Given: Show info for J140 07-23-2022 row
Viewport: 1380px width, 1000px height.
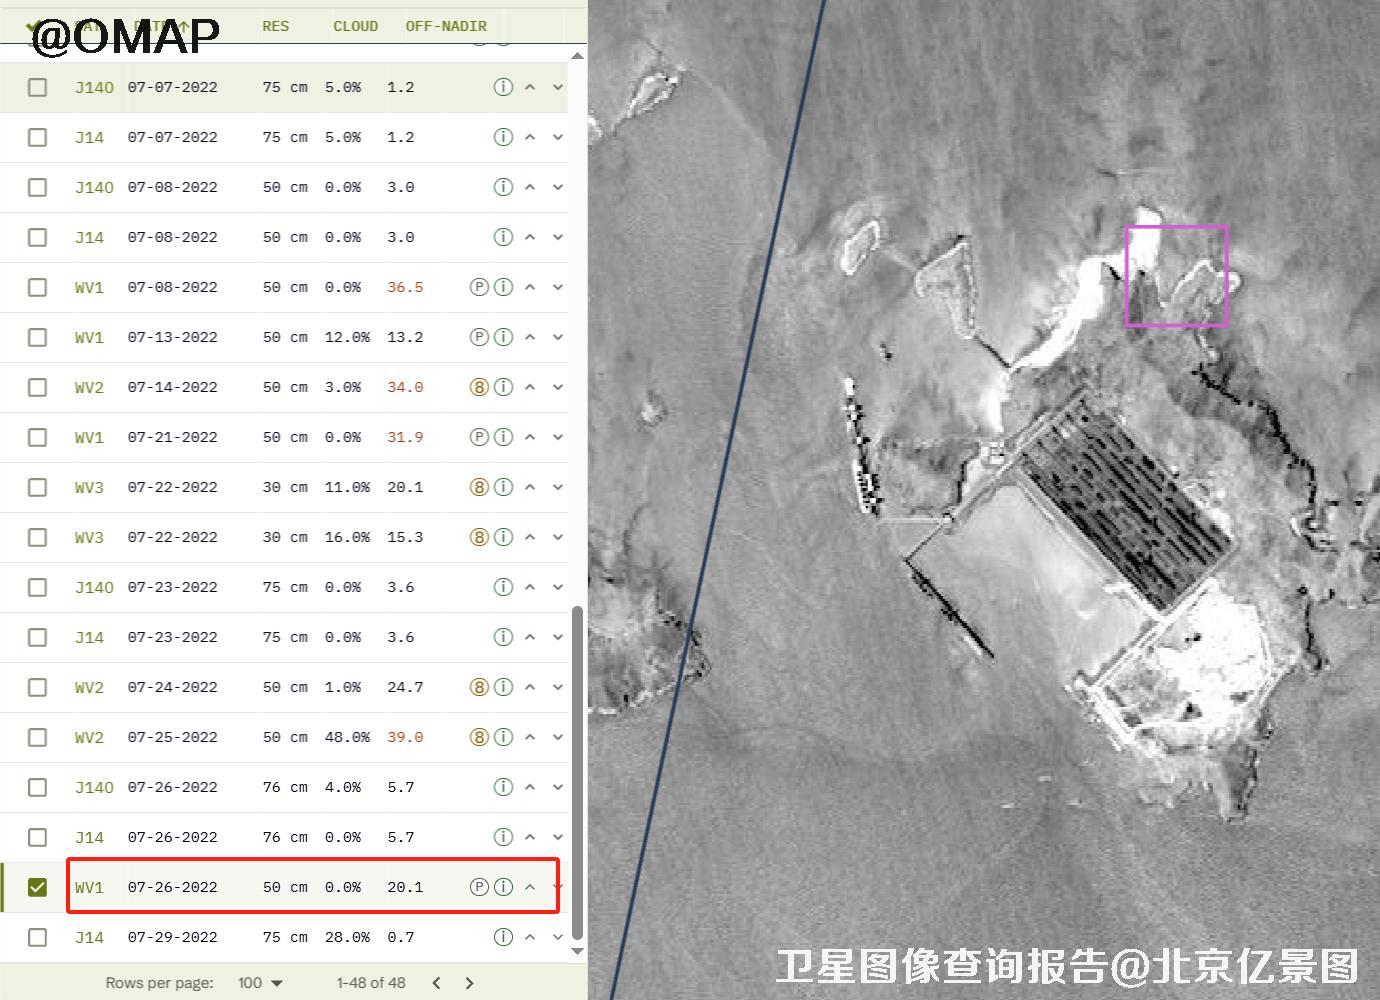Looking at the screenshot, I should [503, 587].
